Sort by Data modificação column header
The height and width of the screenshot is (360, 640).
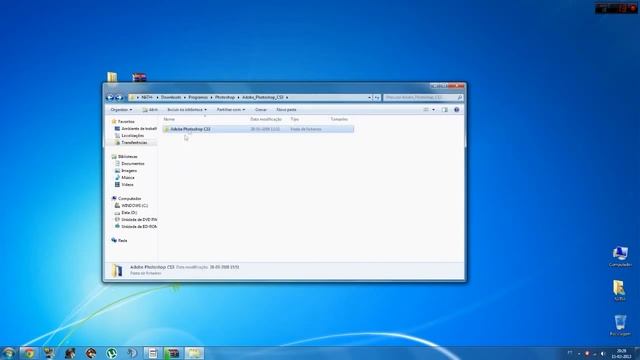[266, 119]
